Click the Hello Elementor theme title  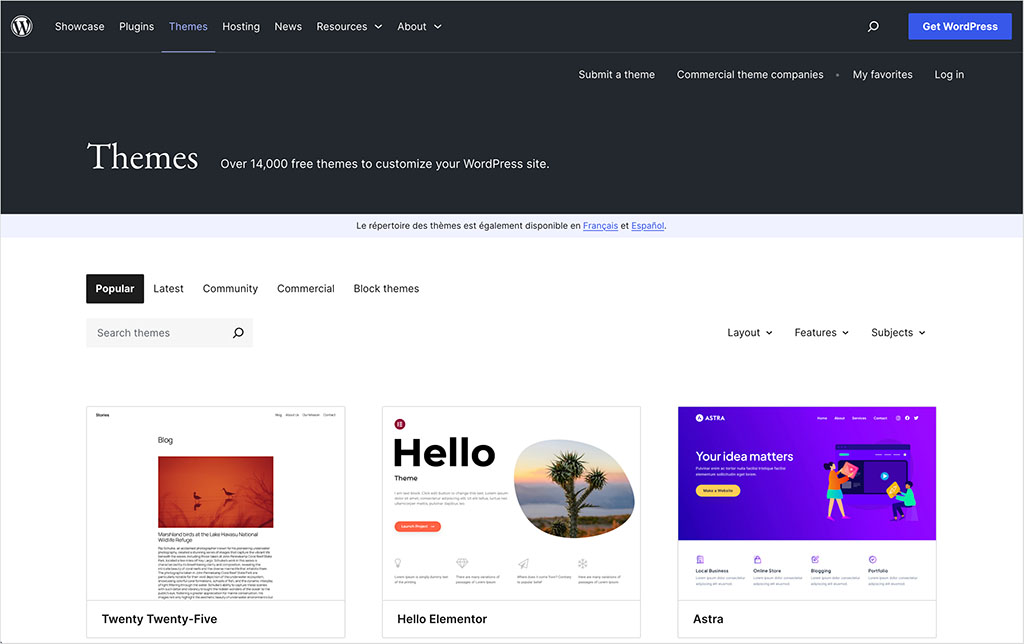pyautogui.click(x=442, y=619)
